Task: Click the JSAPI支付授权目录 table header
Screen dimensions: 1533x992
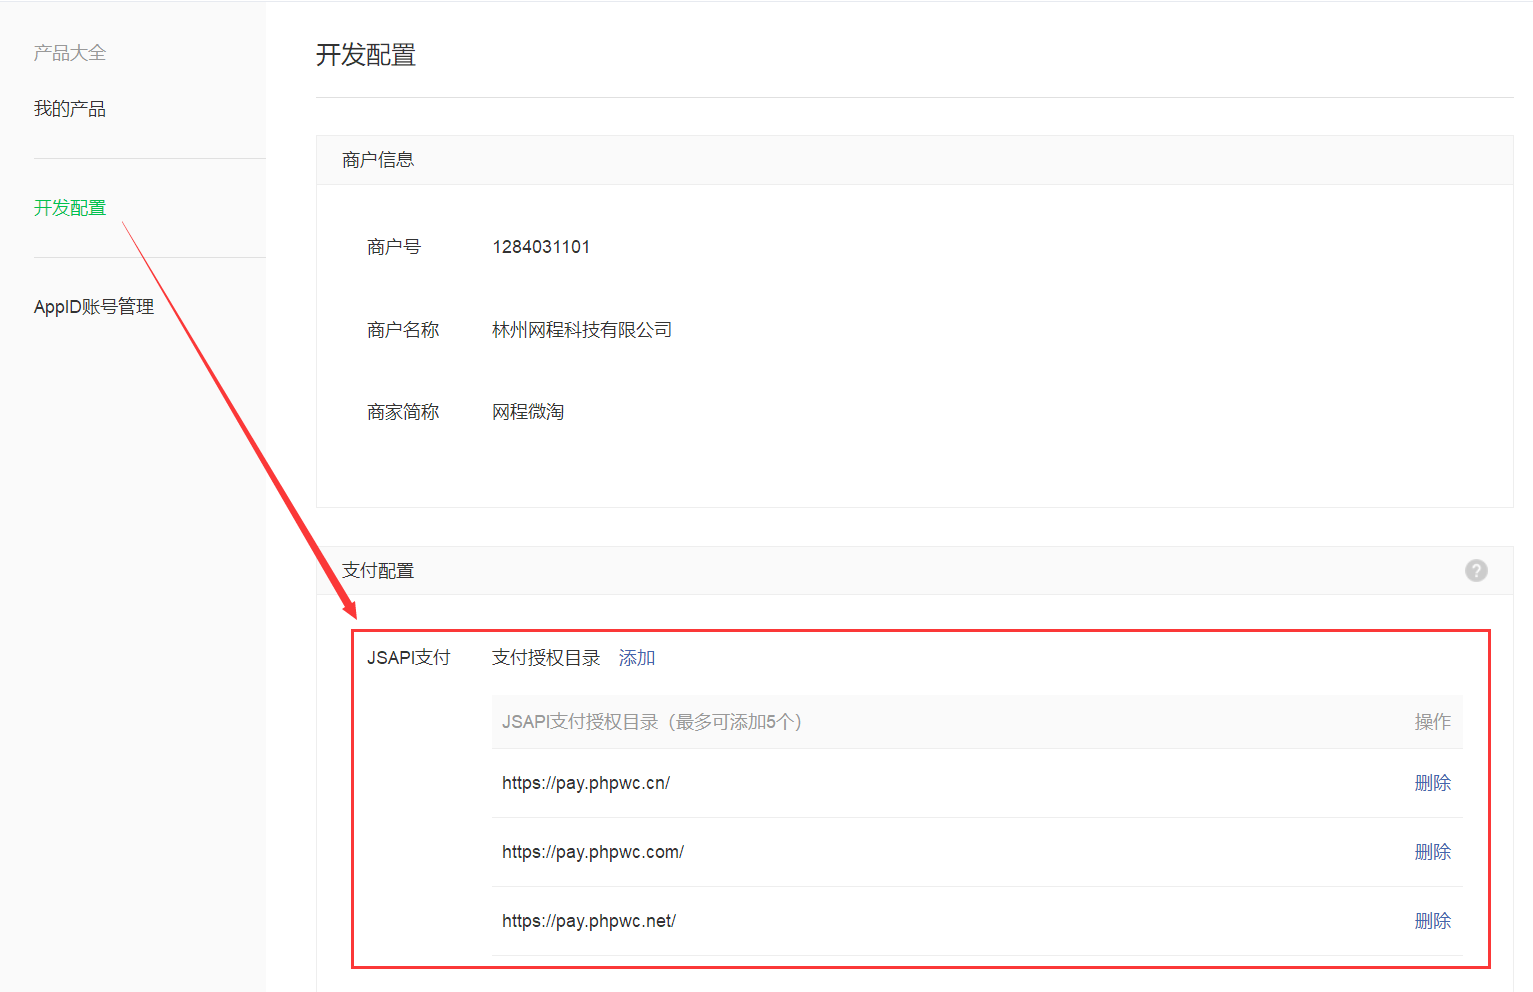Action: [x=652, y=722]
